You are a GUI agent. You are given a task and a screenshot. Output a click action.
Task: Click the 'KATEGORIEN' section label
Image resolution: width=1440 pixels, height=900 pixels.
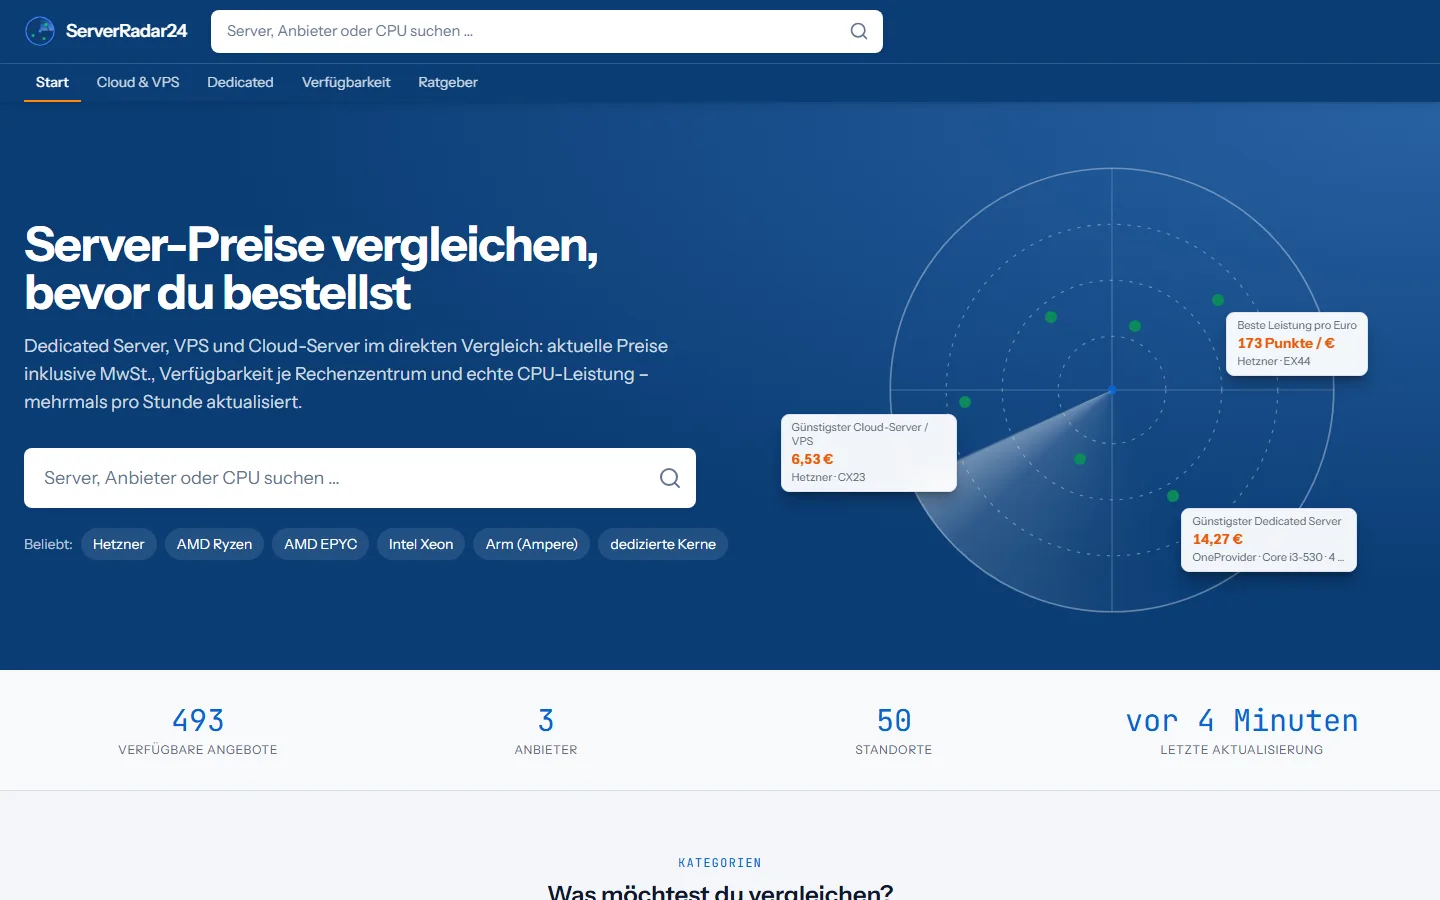(720, 863)
